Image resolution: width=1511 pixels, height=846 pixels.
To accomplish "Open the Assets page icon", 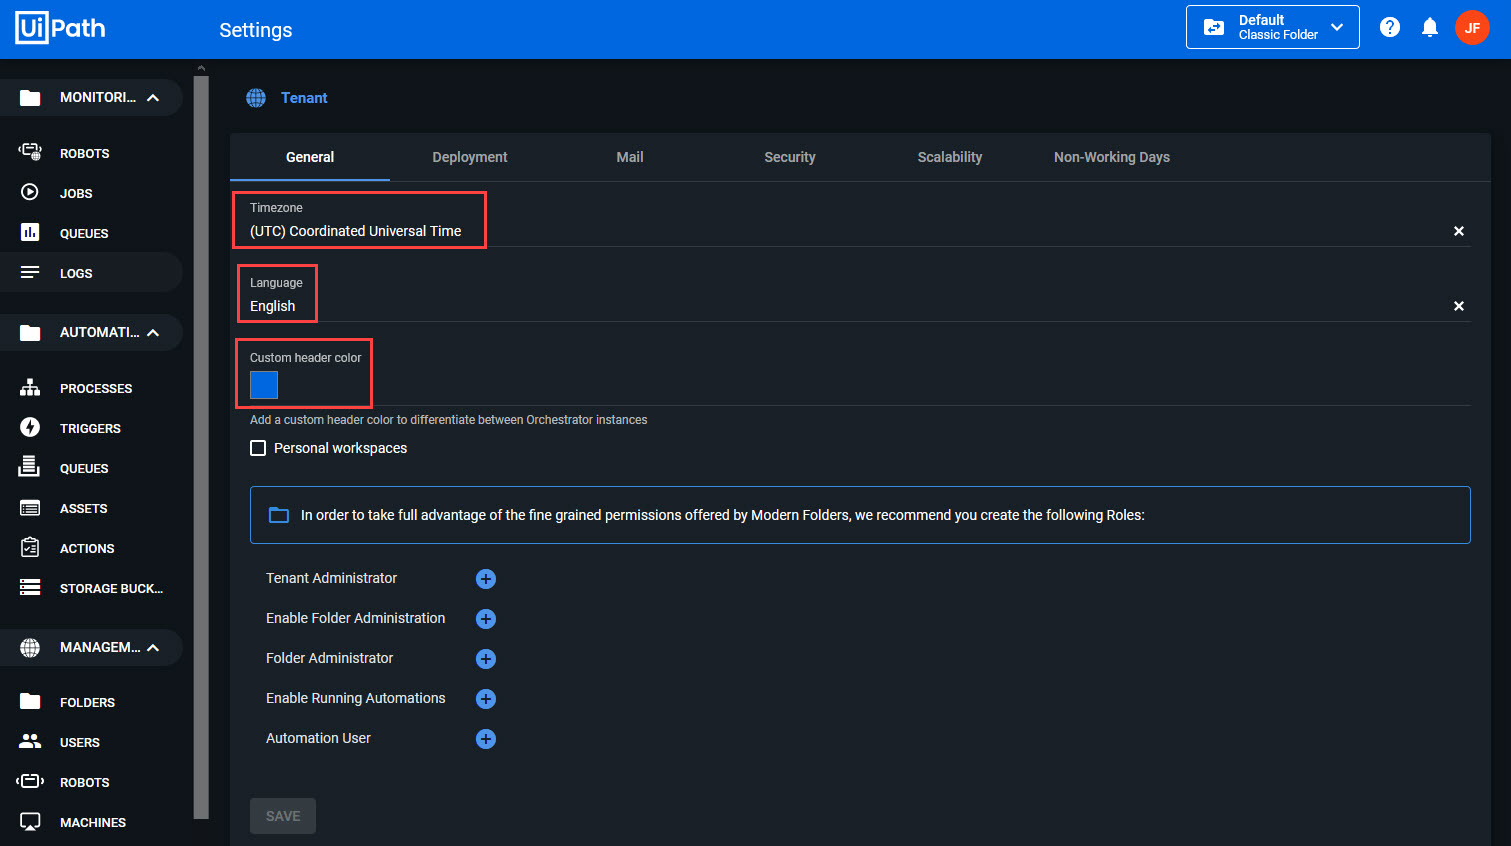I will click(30, 508).
